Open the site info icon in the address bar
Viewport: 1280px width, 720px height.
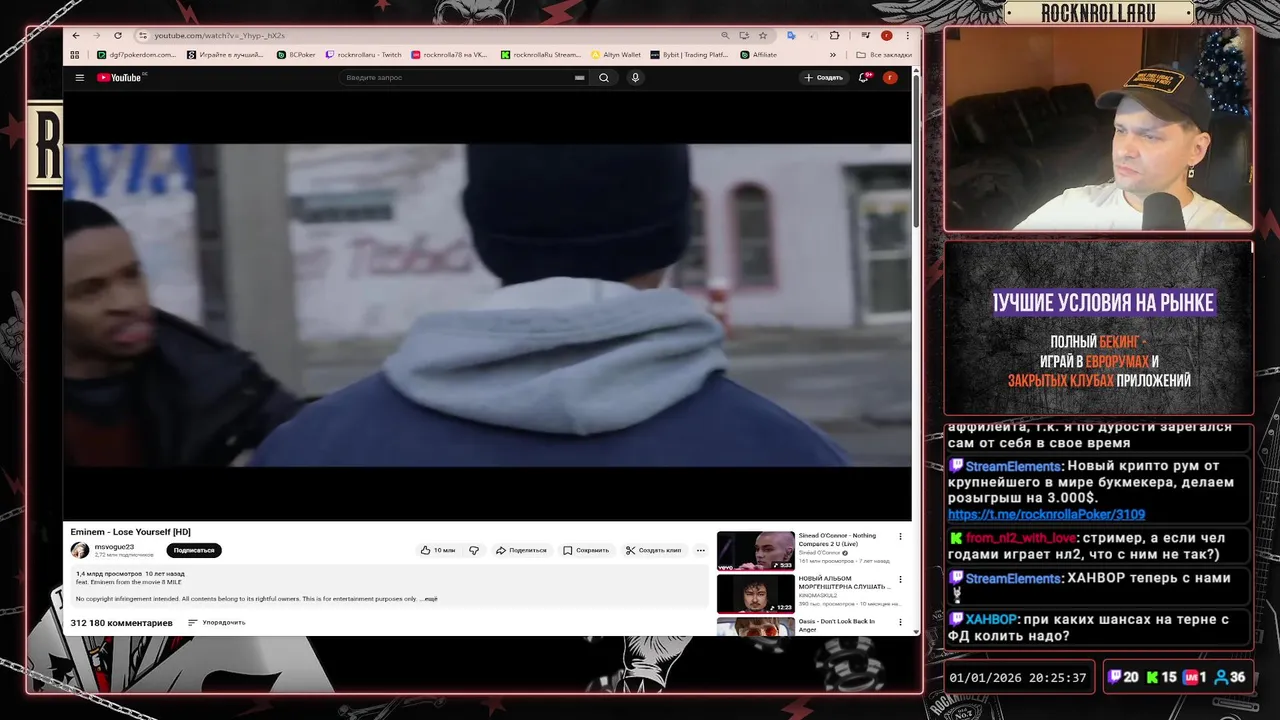point(143,35)
